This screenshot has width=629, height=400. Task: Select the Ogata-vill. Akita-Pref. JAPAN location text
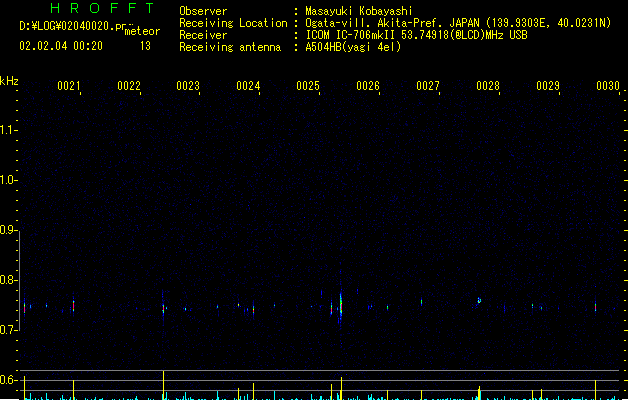coord(458,23)
